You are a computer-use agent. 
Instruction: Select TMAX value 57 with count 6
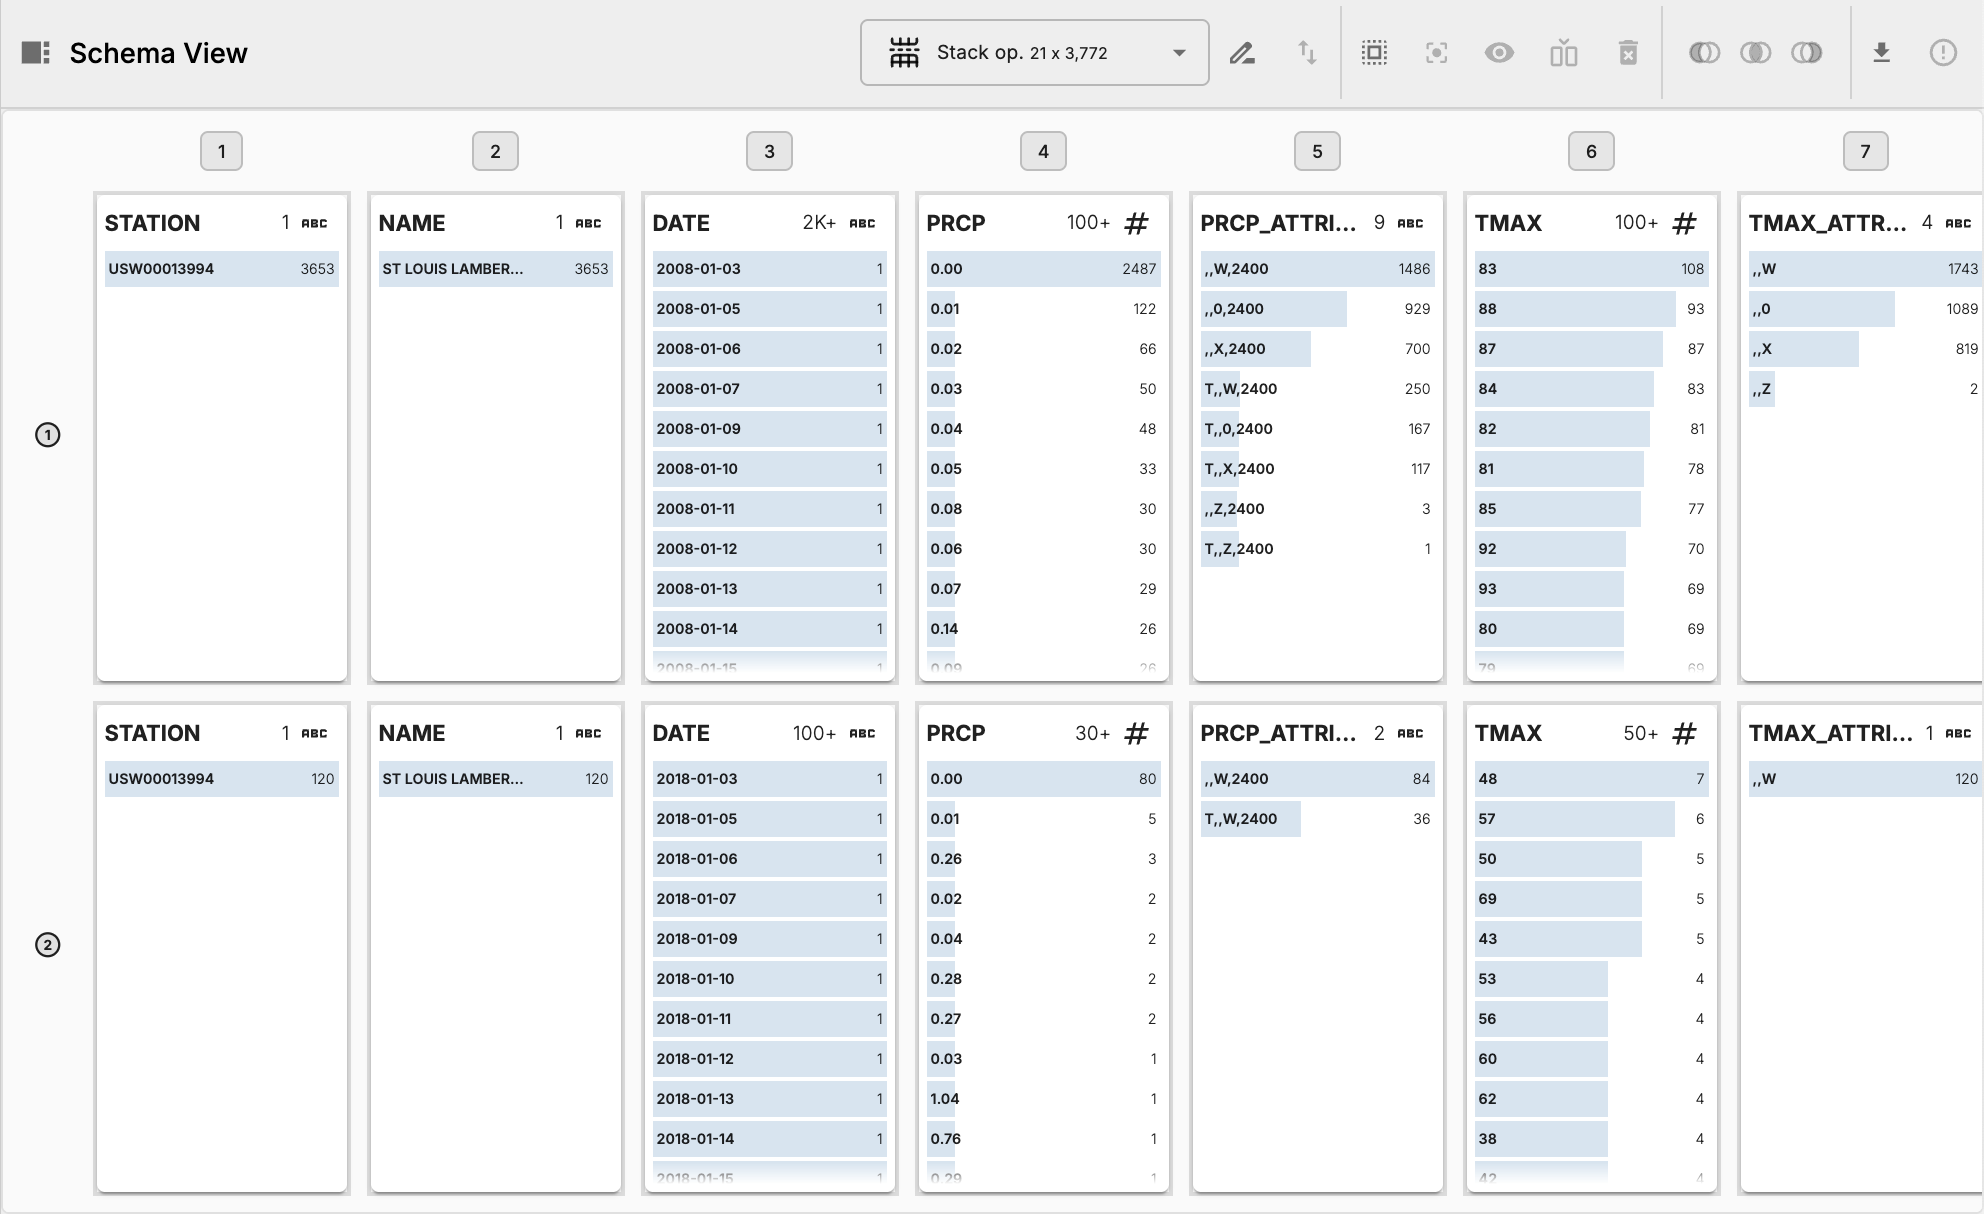(x=1591, y=819)
